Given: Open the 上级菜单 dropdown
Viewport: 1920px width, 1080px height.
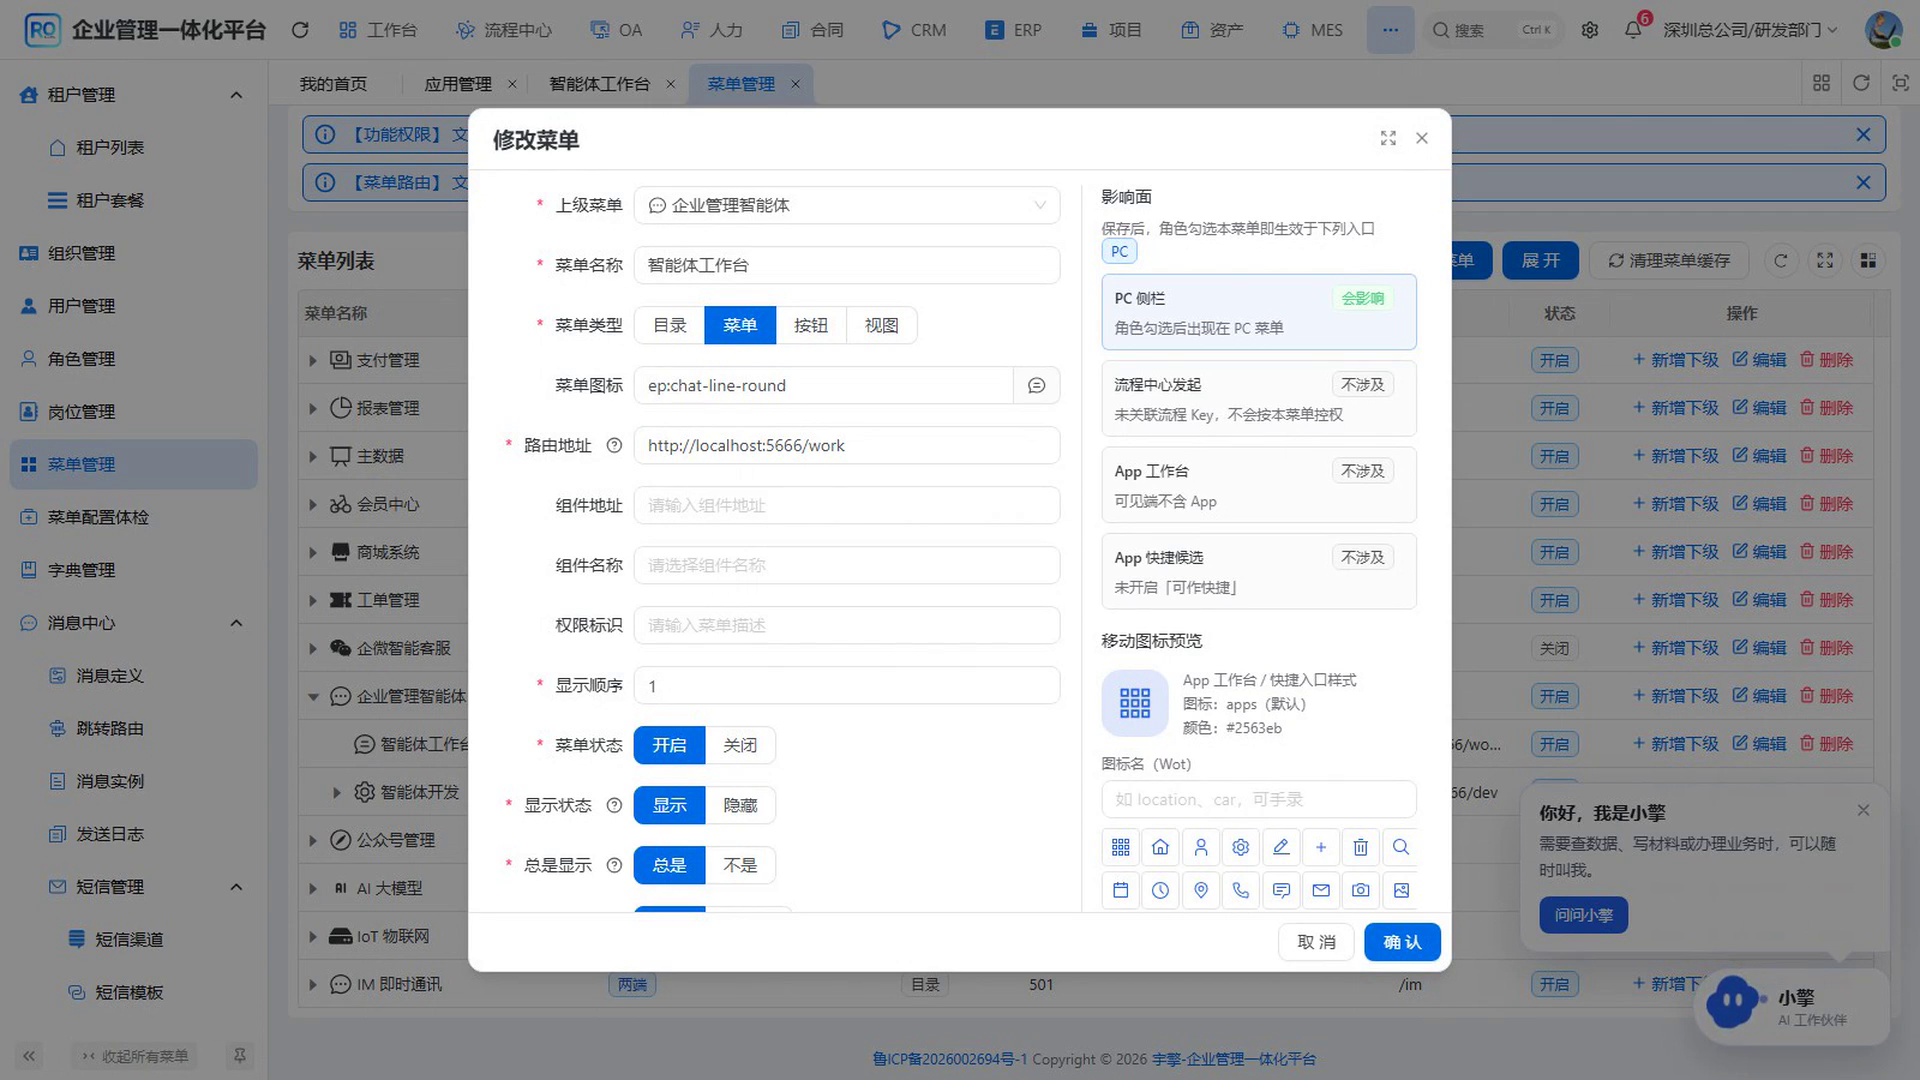Looking at the screenshot, I should pos(846,205).
